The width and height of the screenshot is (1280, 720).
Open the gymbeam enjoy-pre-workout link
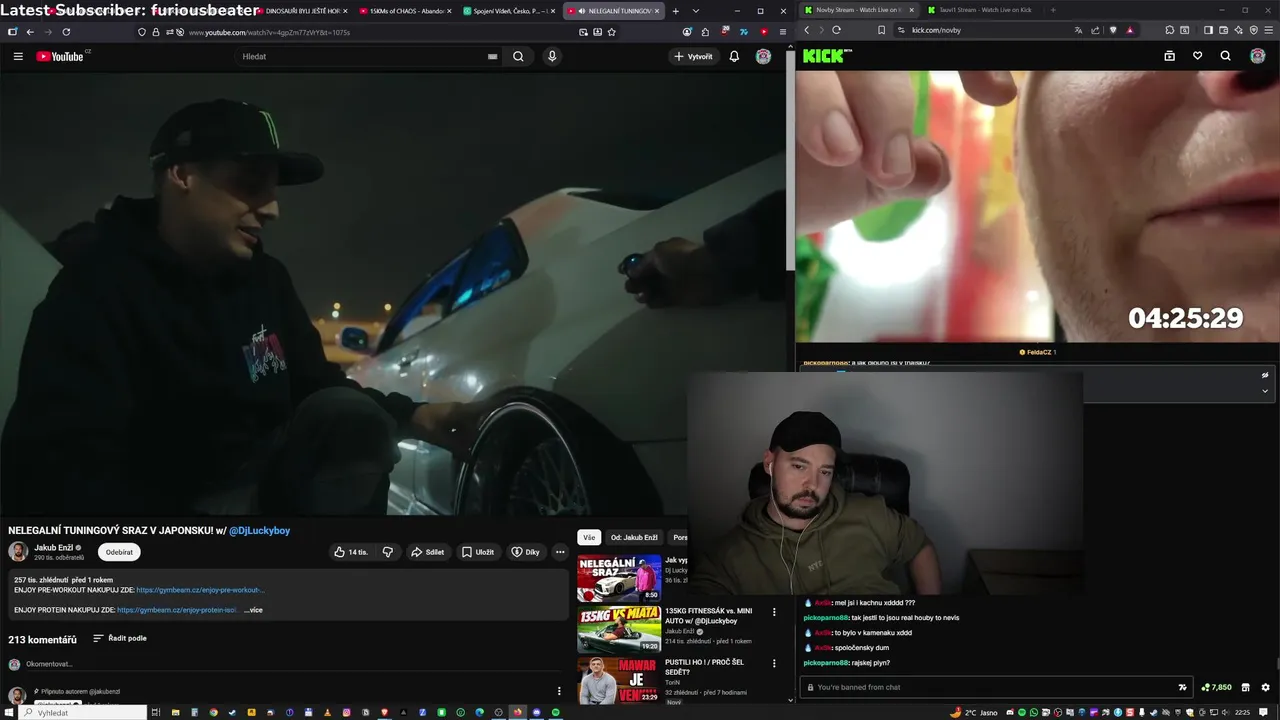click(x=200, y=590)
